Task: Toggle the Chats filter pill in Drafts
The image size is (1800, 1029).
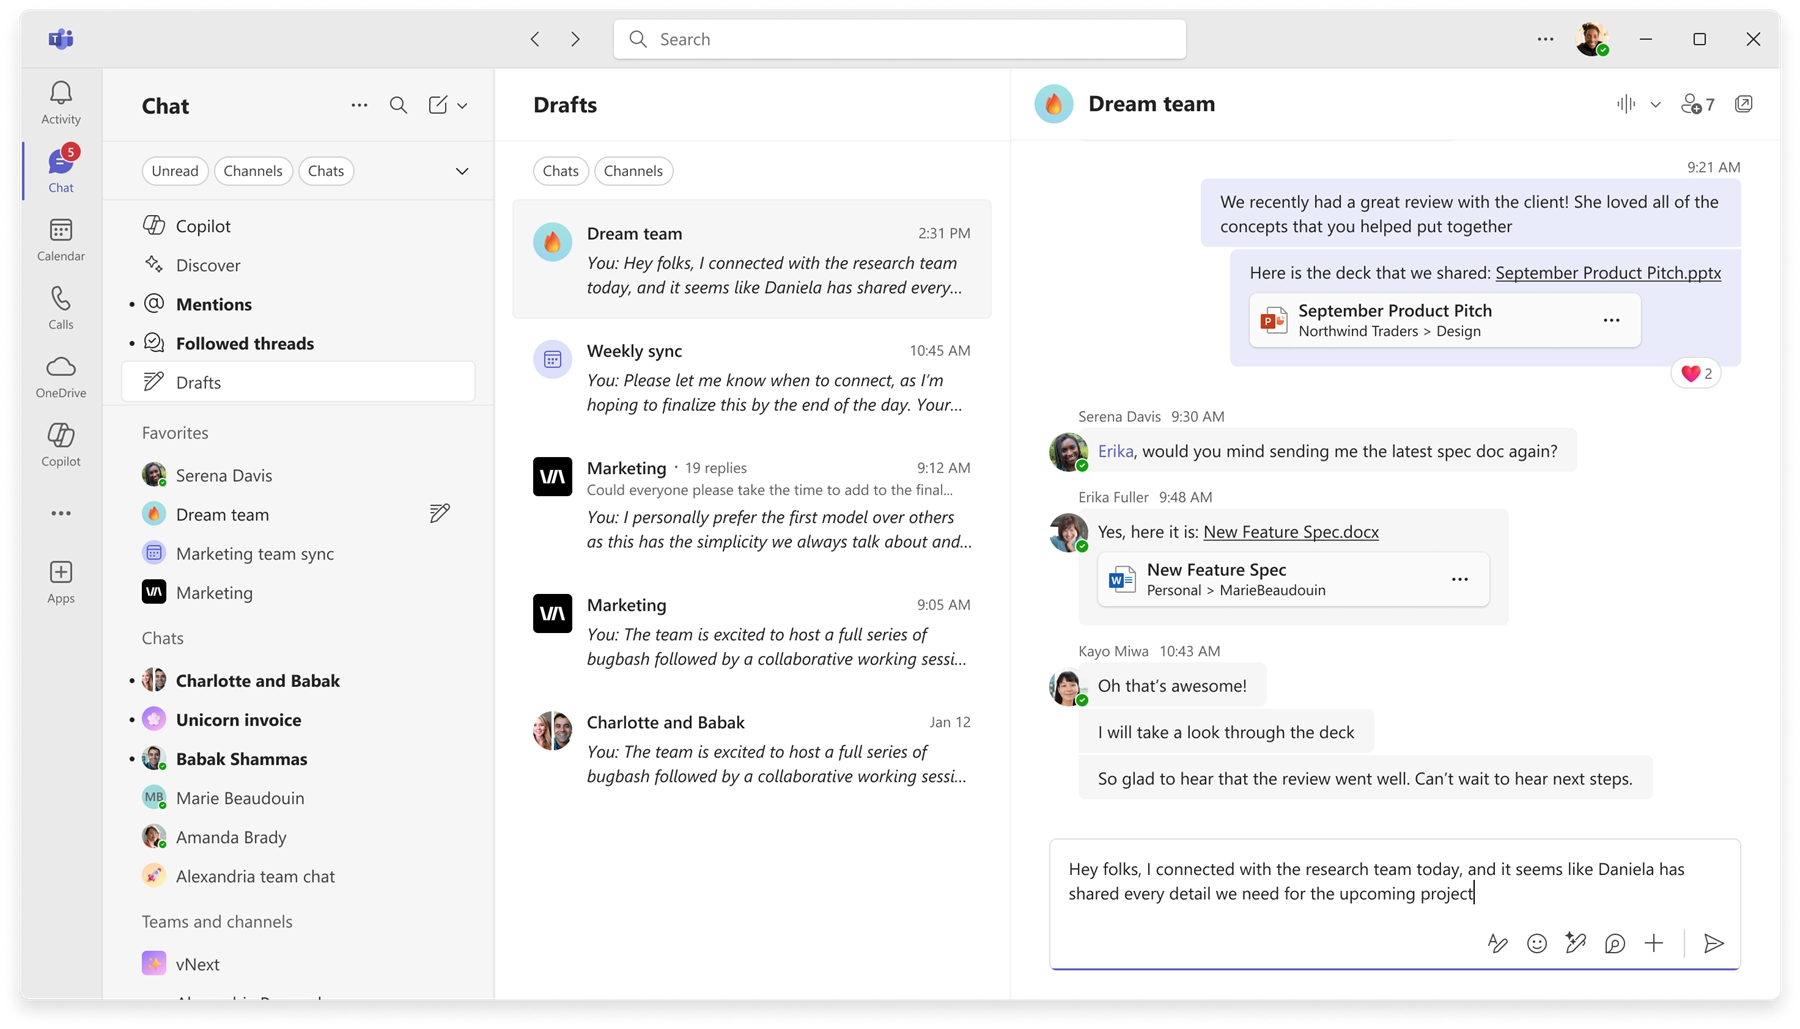Action: (x=560, y=170)
